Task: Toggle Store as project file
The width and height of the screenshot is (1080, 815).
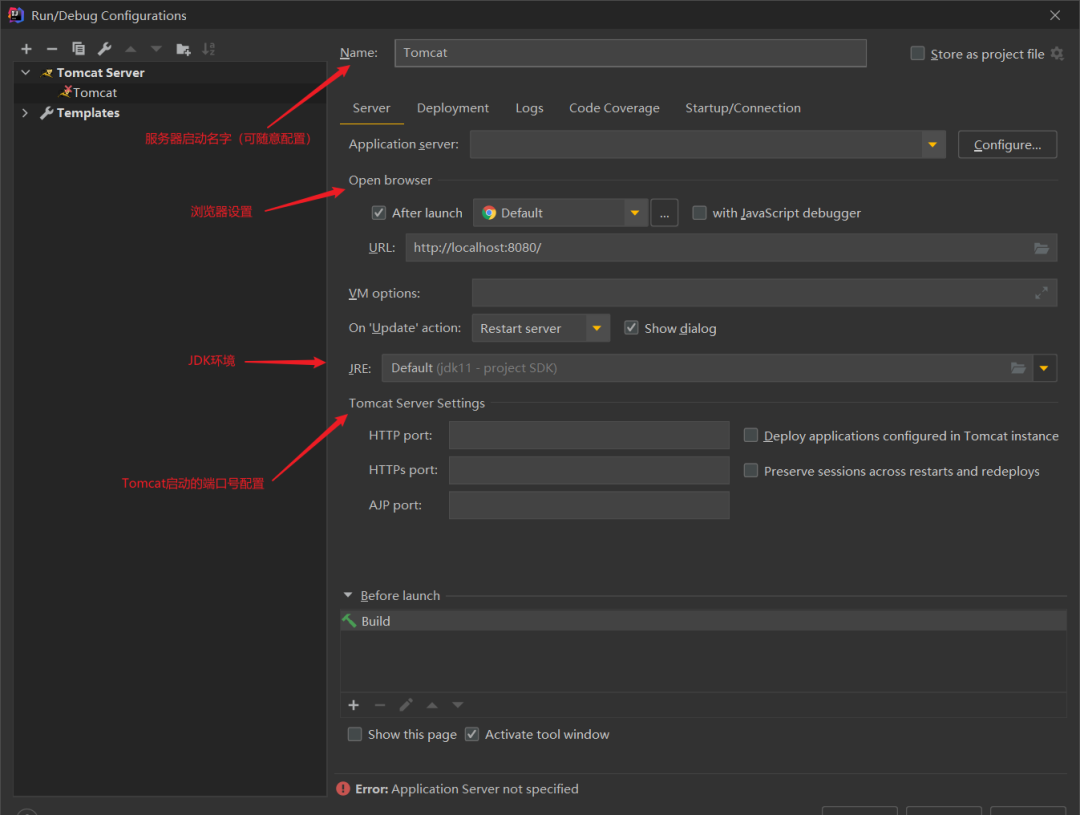Action: point(917,54)
